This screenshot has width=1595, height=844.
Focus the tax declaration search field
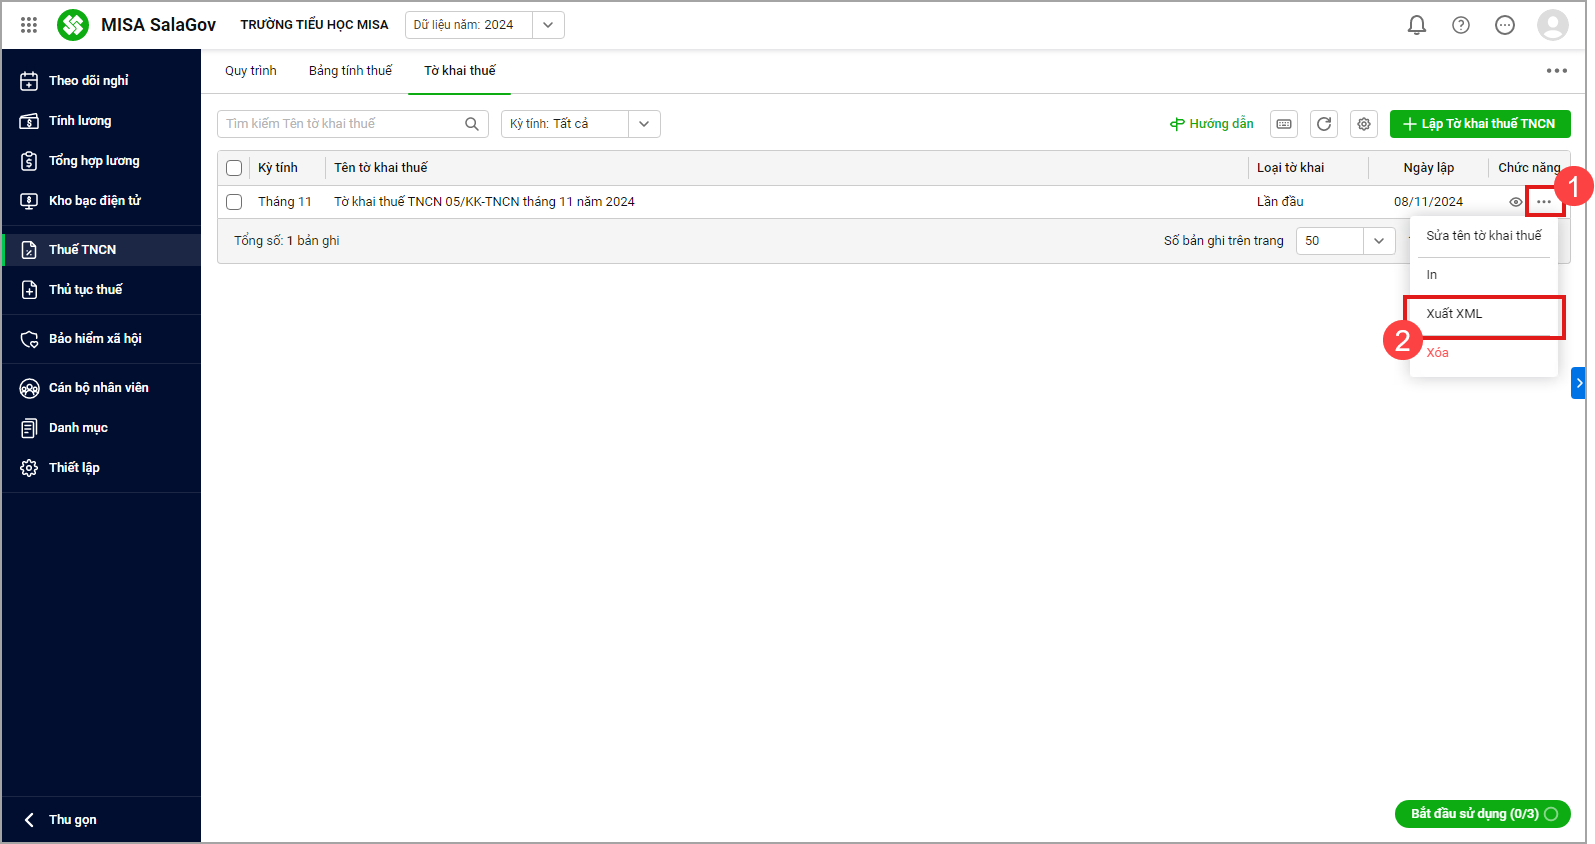[x=340, y=124]
